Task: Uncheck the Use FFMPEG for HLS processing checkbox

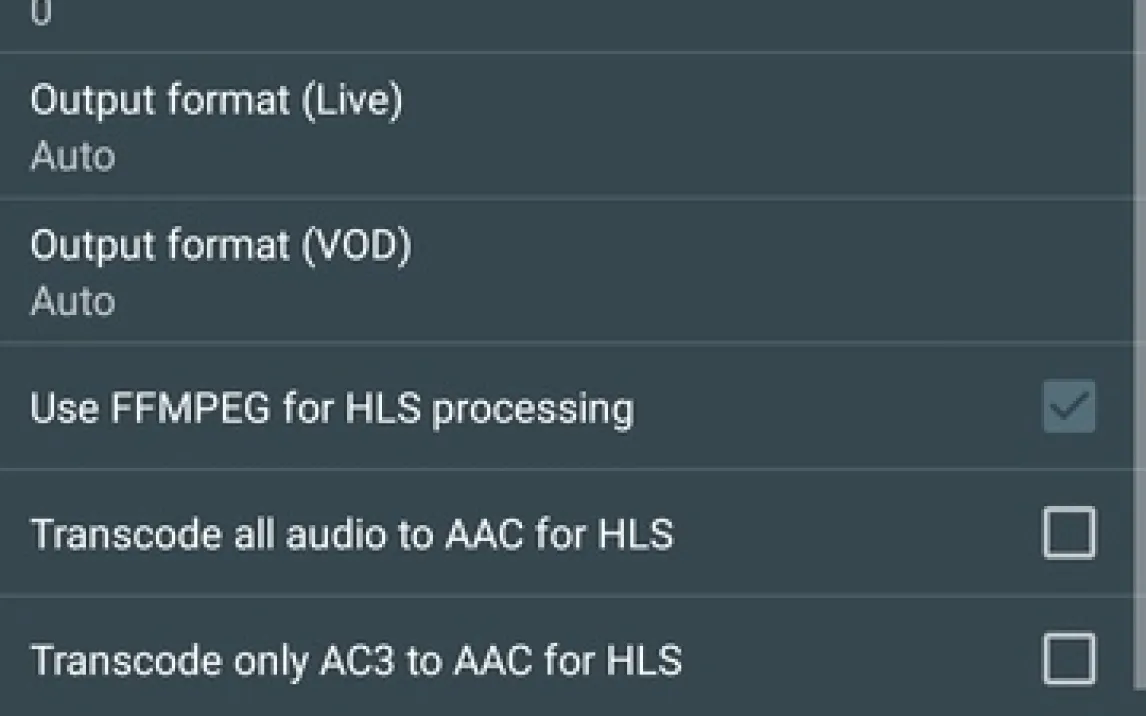Action: click(x=1069, y=407)
